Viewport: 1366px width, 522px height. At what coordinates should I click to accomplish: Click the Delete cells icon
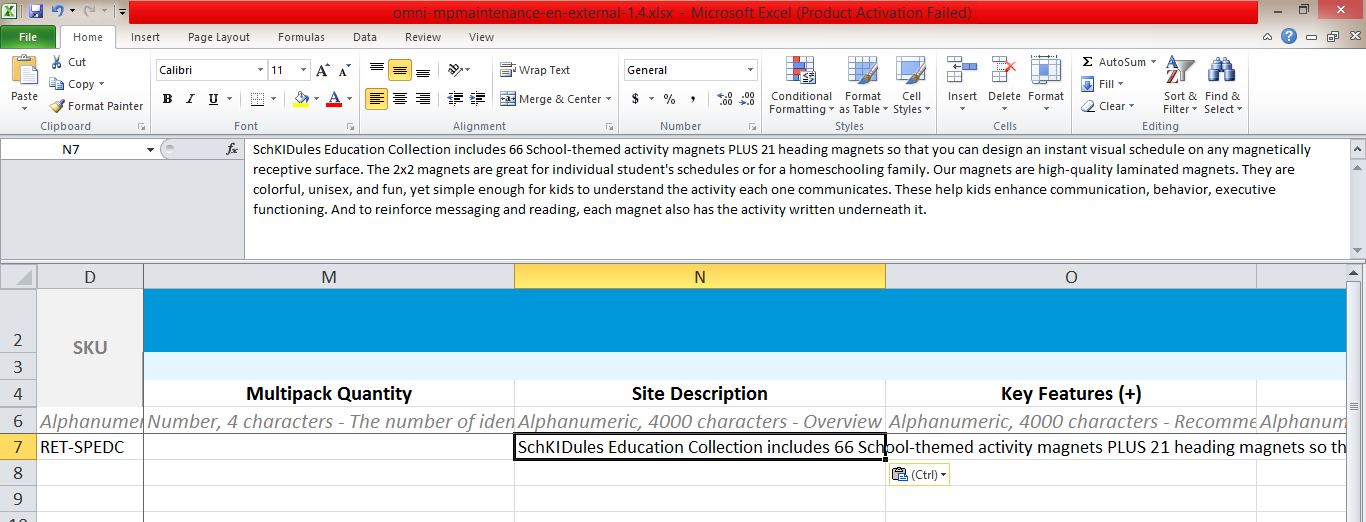(x=1004, y=71)
